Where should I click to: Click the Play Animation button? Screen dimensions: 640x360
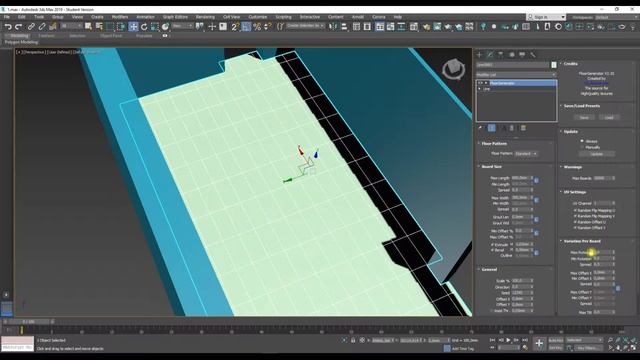(x=508, y=340)
